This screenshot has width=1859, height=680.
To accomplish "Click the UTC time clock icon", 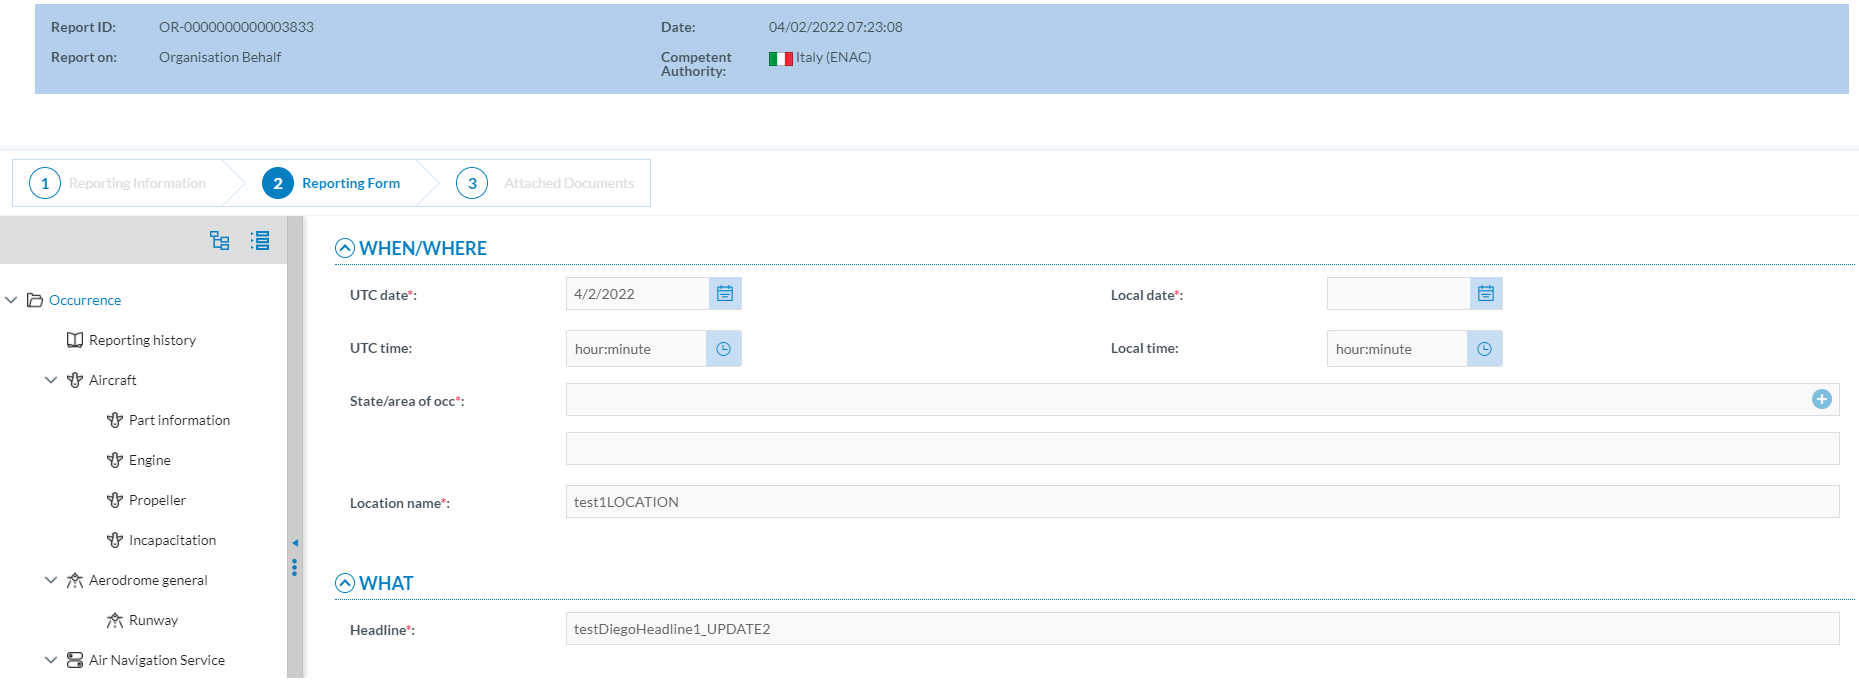I will (x=723, y=349).
